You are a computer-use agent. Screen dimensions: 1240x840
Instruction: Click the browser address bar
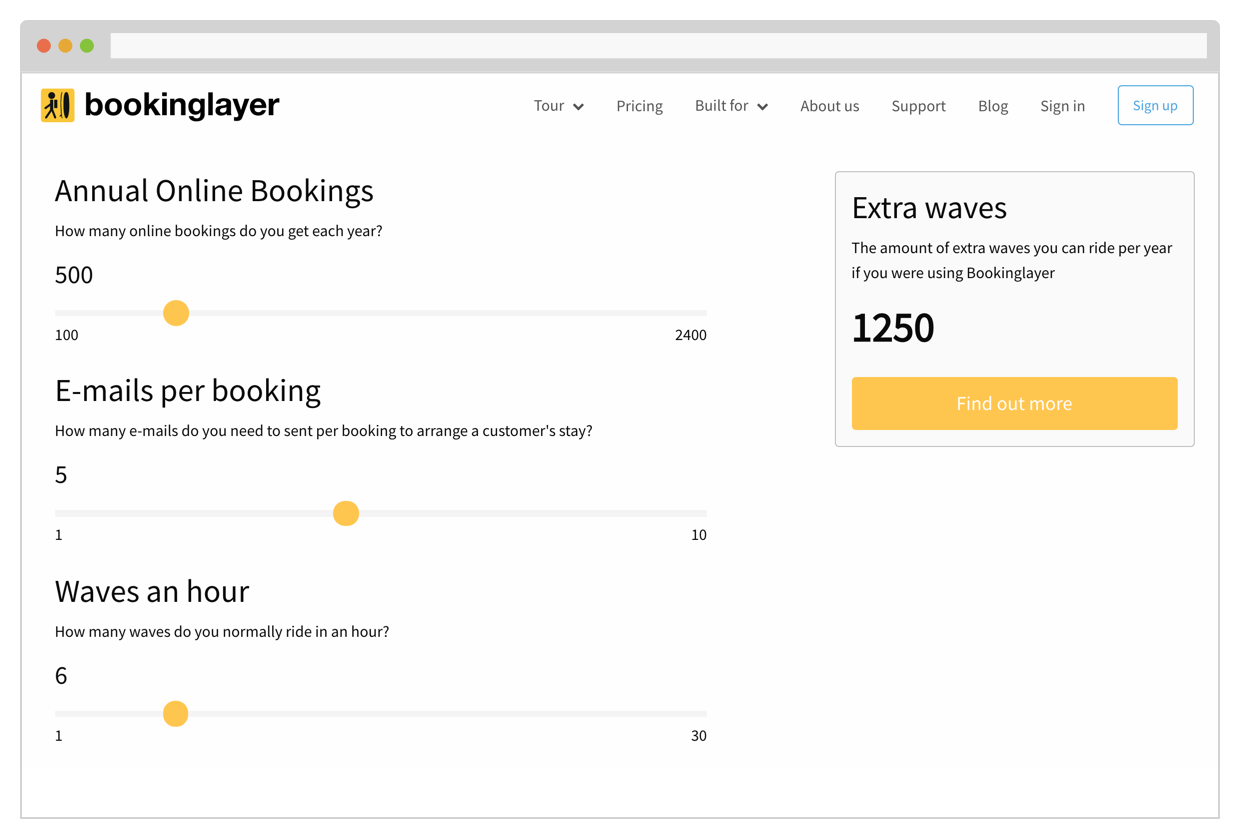pos(658,46)
